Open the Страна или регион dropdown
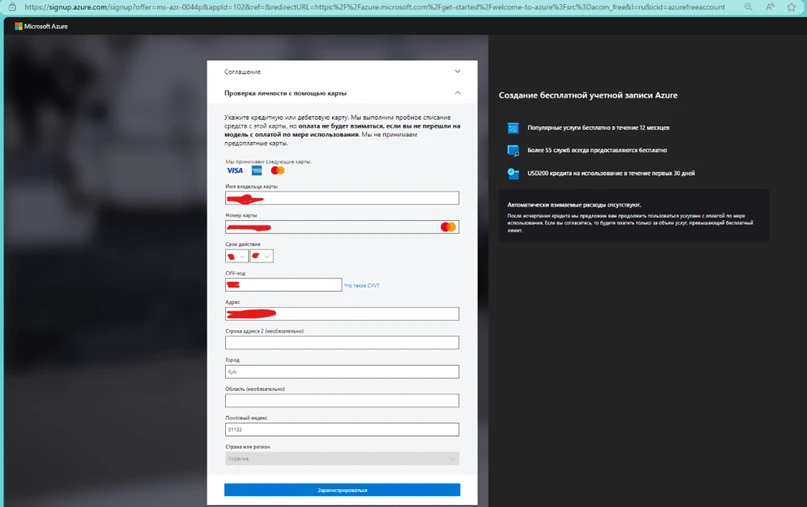The height and width of the screenshot is (507, 807). point(342,459)
